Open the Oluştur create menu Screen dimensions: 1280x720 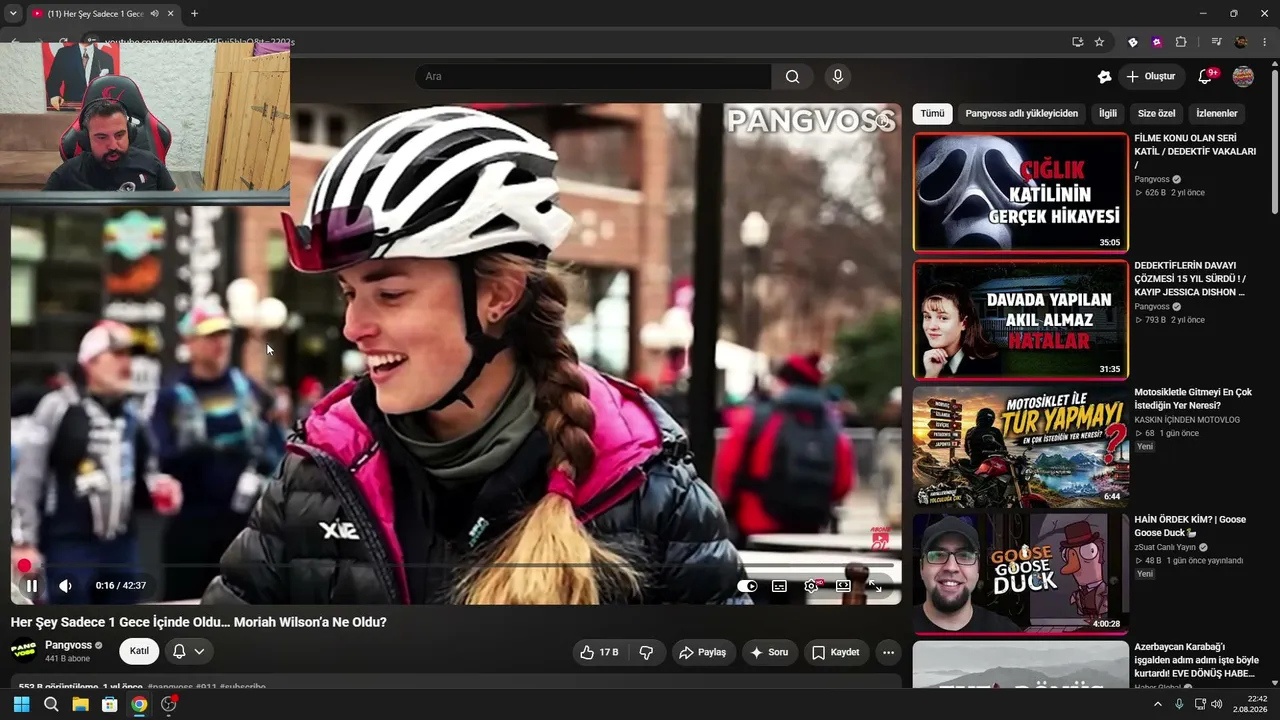(1150, 77)
